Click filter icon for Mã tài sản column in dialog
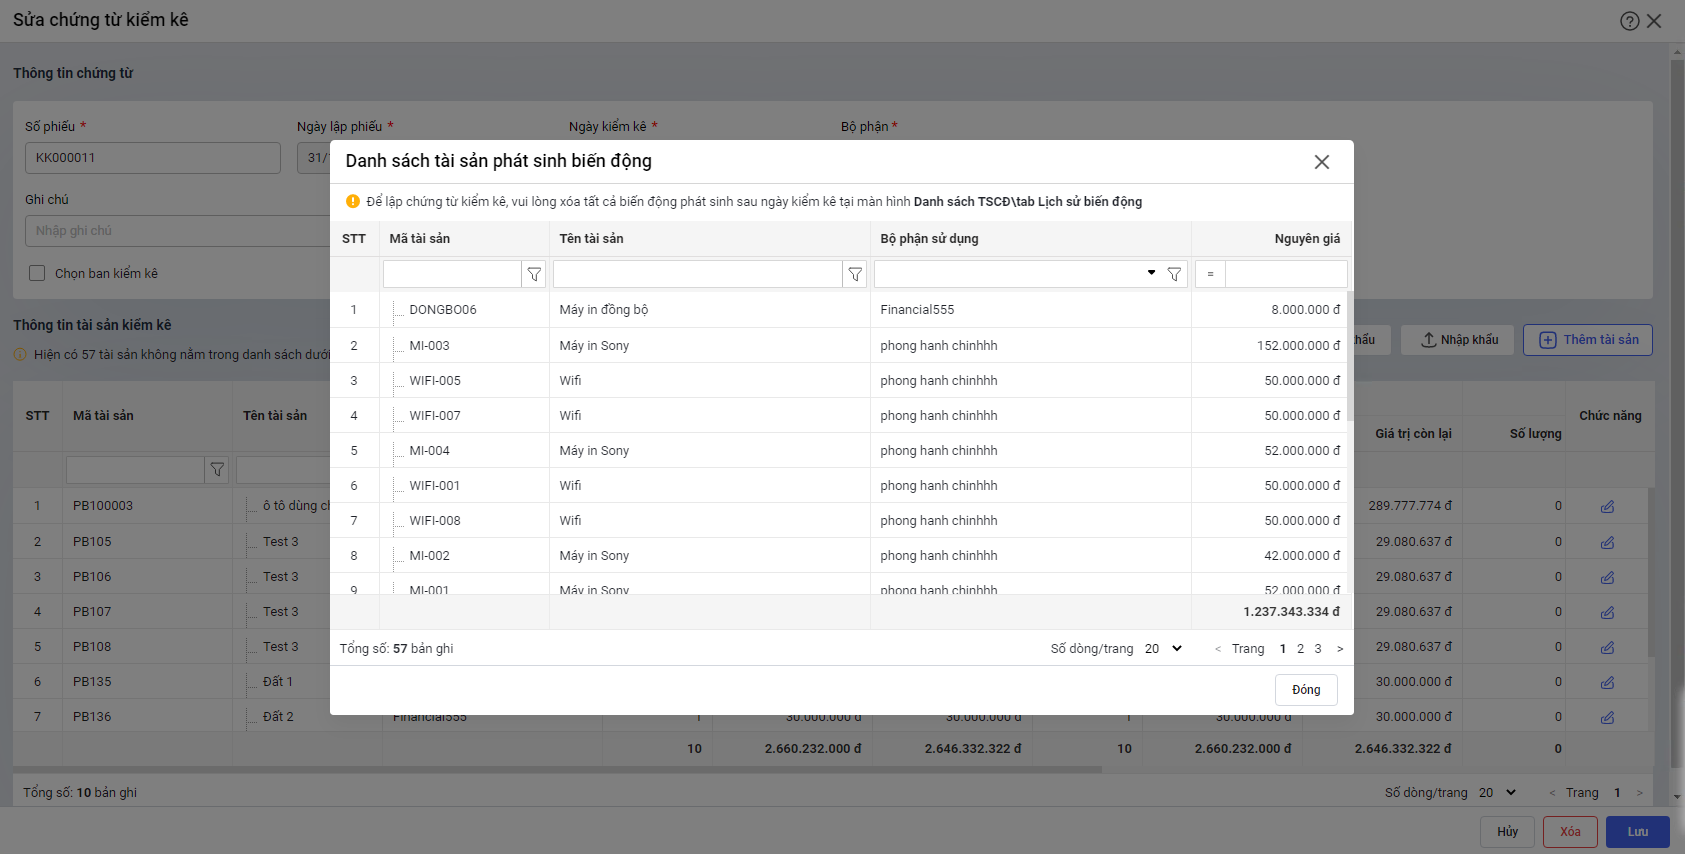Viewport: 1685px width, 854px height. click(x=534, y=274)
